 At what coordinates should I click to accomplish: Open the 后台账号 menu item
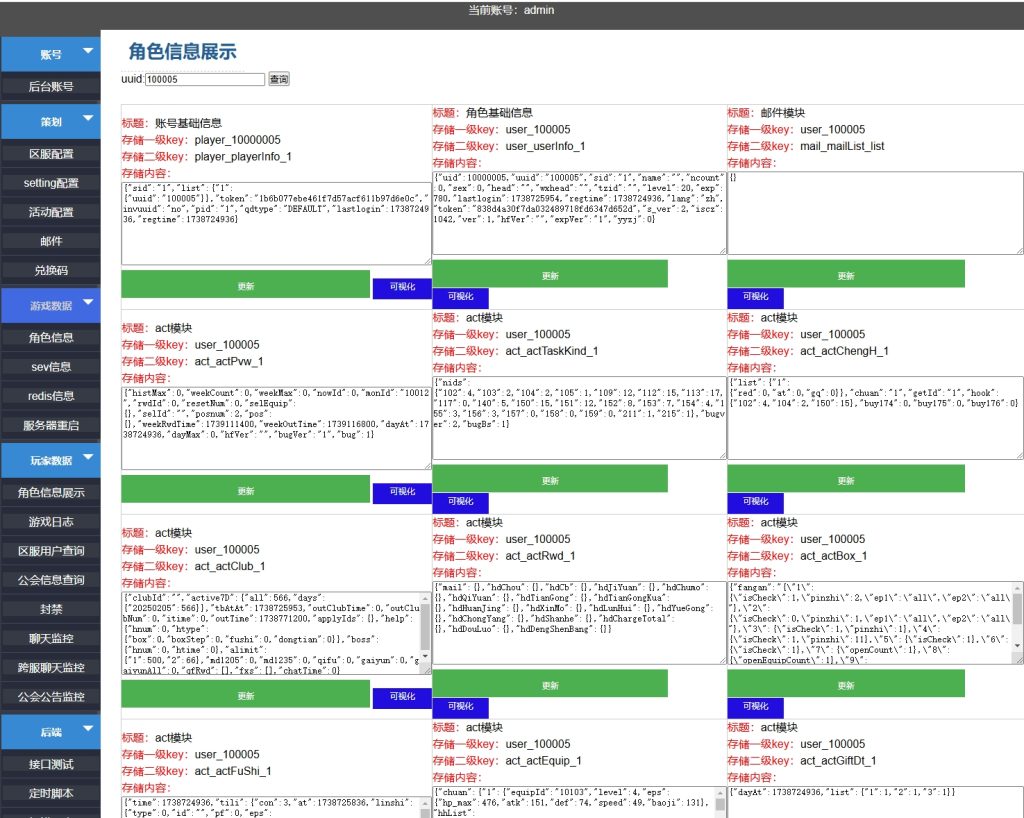click(50, 87)
